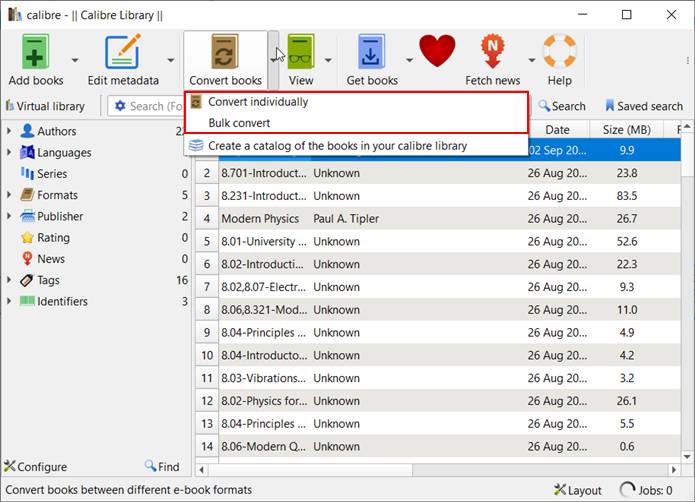Click the toolbar overflow dots icon
Viewport: 695px width, 502px height.
pos(687,60)
